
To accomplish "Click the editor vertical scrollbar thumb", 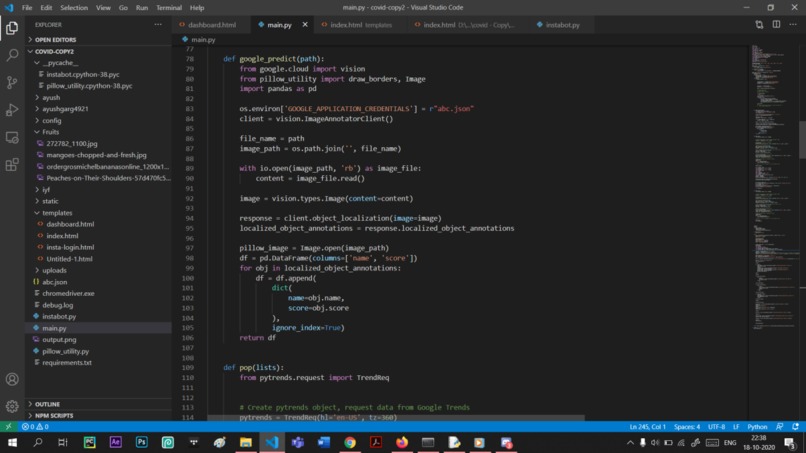I will click(802, 140).
